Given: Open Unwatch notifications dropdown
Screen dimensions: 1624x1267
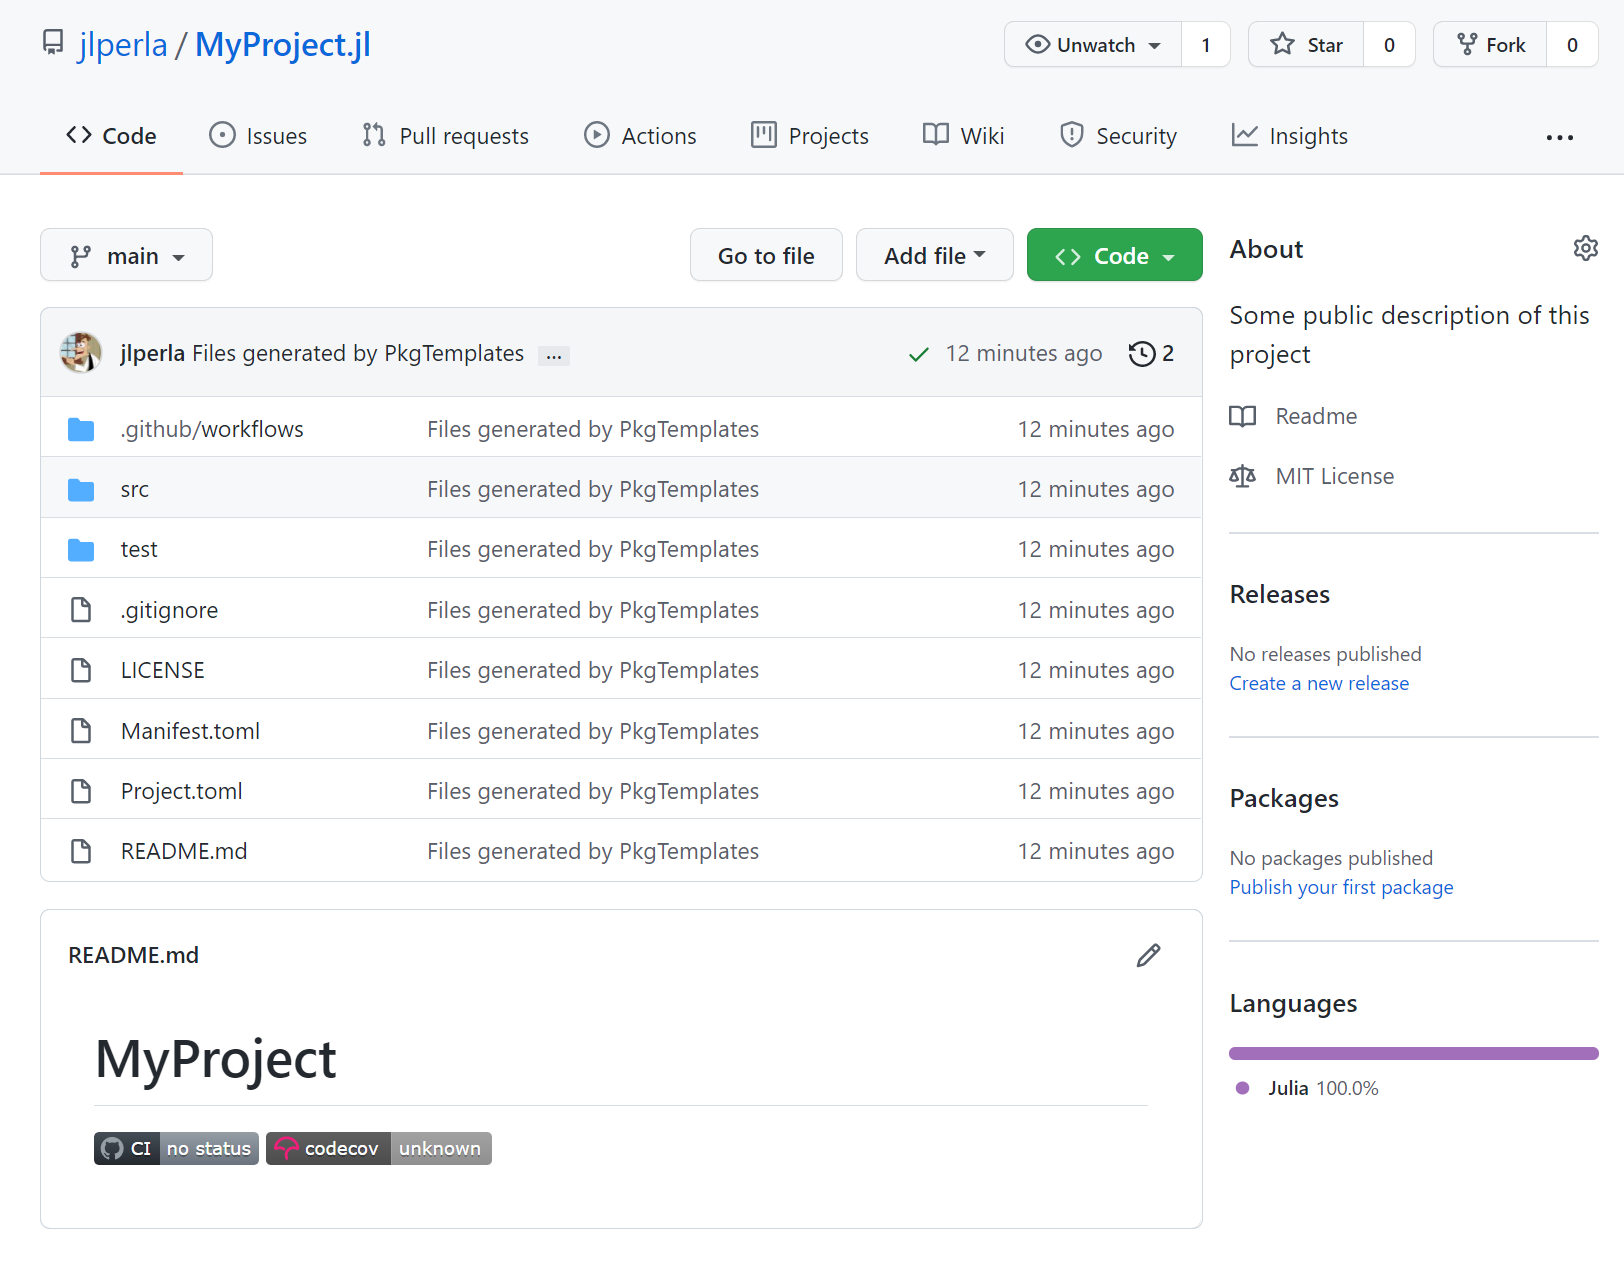Looking at the screenshot, I should (1093, 45).
